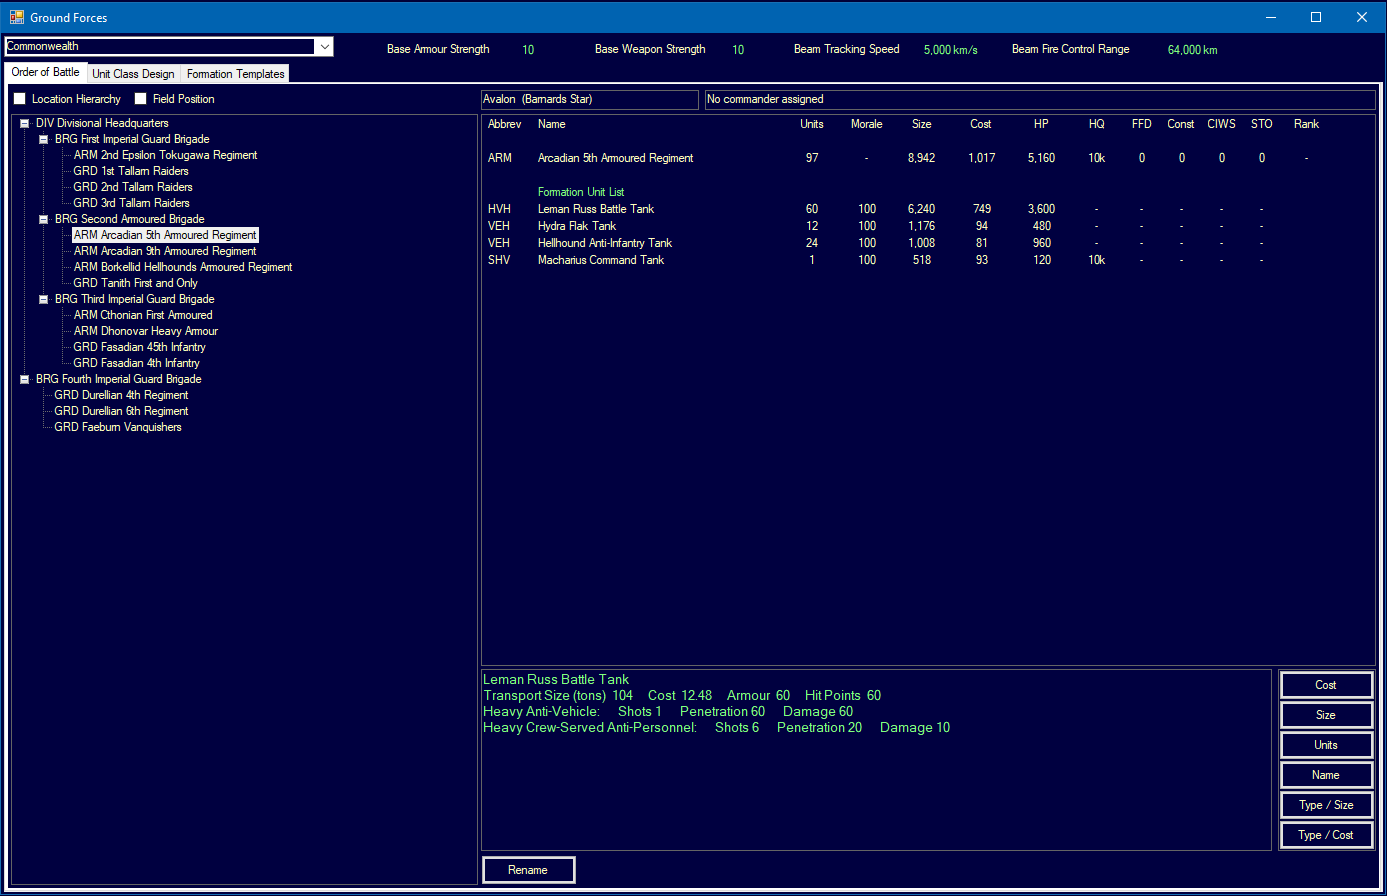Select GRD Faeburn Vanquishers

pos(118,427)
